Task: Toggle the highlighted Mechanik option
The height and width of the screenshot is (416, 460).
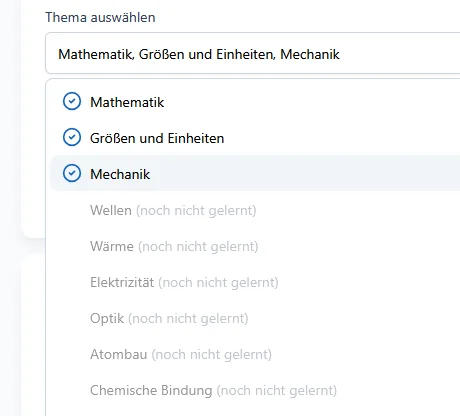Action: (x=255, y=173)
